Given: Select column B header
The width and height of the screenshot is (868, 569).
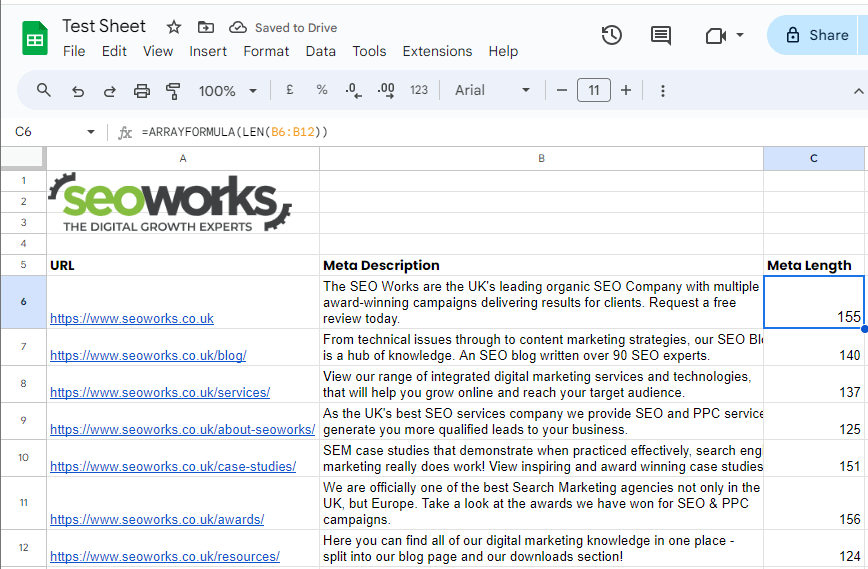Looking at the screenshot, I should coord(541,159).
